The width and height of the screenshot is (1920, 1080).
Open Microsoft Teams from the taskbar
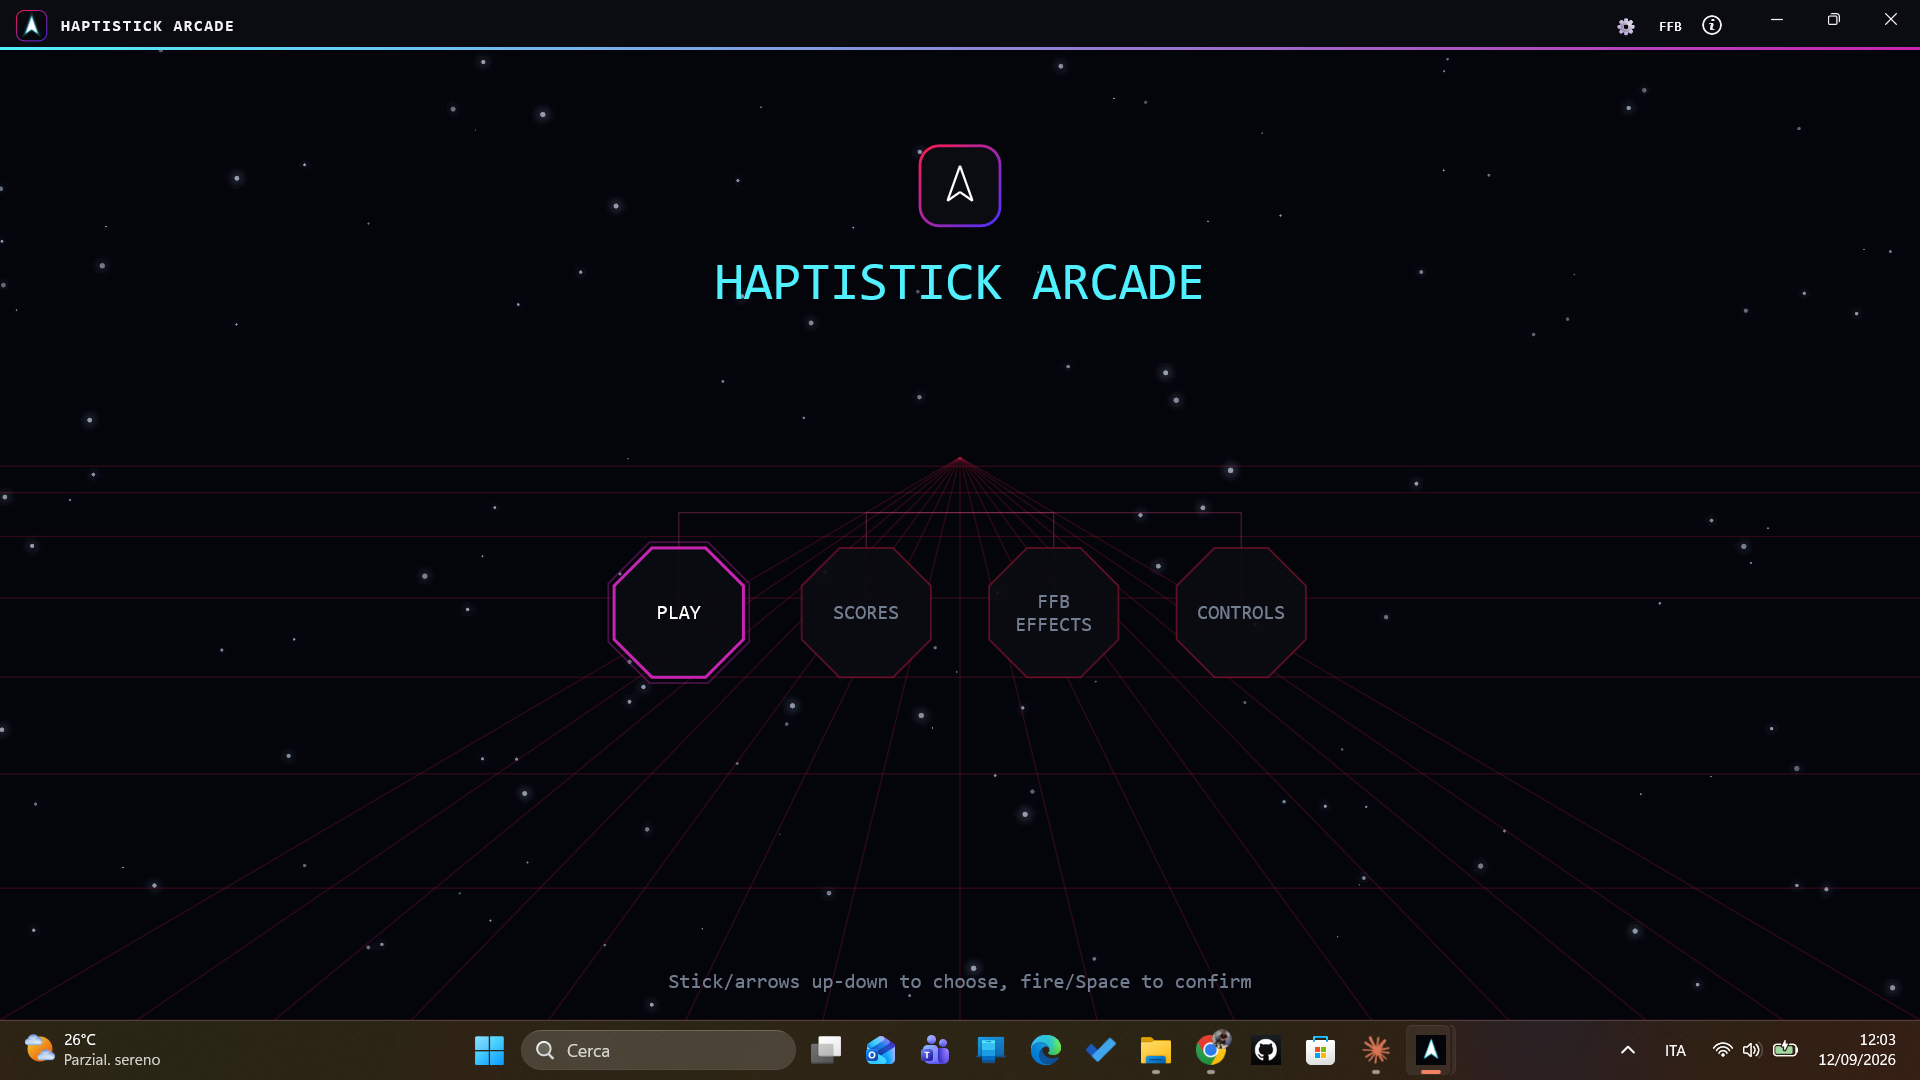pos(936,1050)
